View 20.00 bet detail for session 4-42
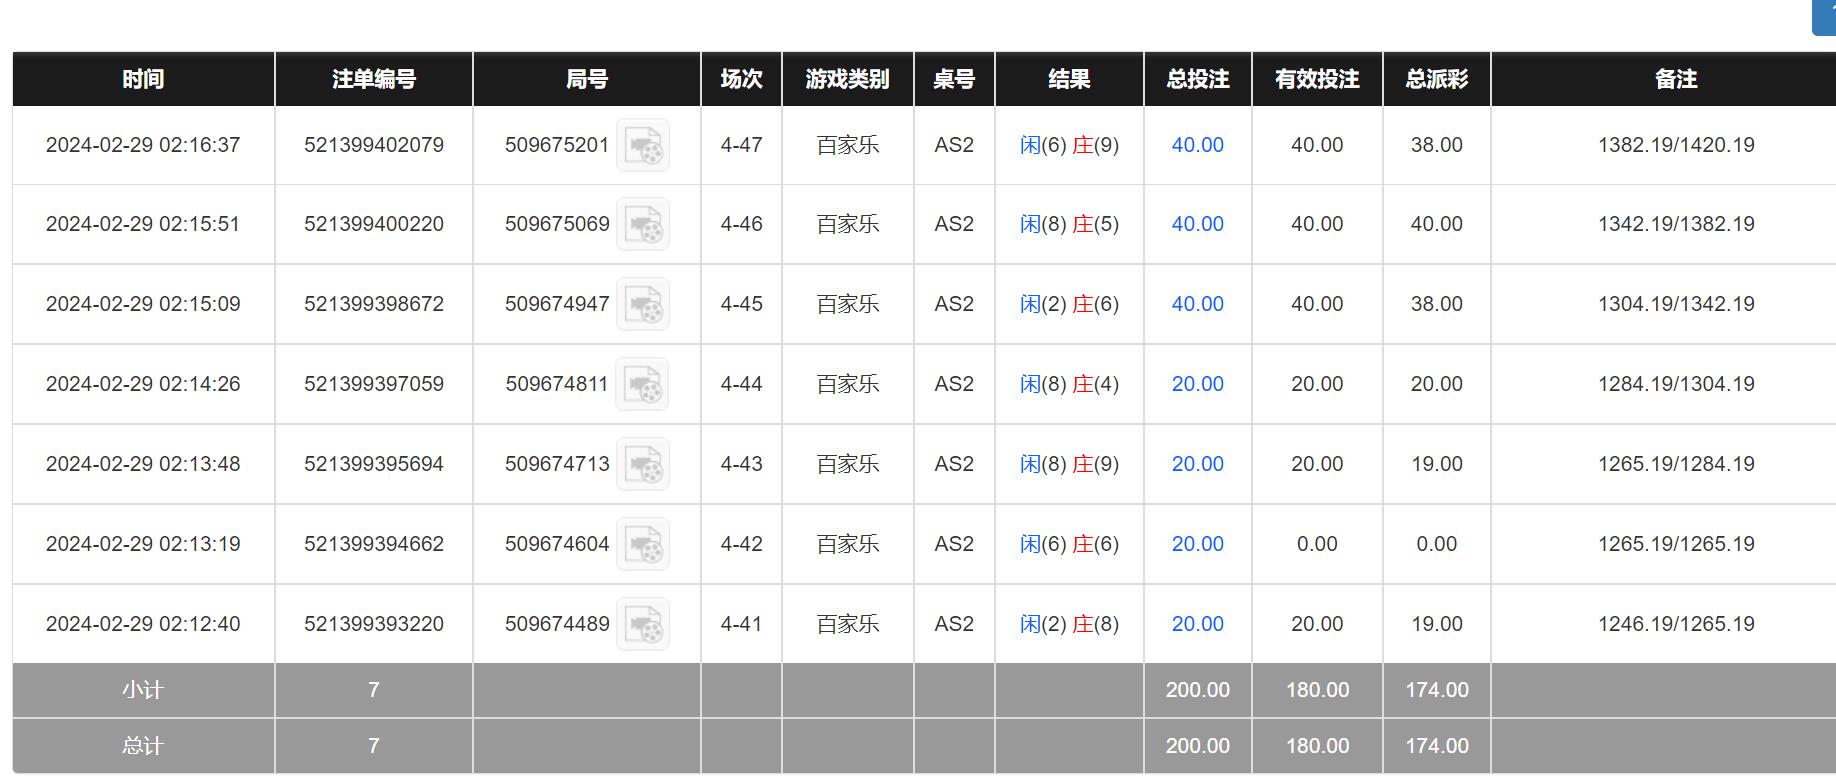The image size is (1836, 780). click(1197, 544)
